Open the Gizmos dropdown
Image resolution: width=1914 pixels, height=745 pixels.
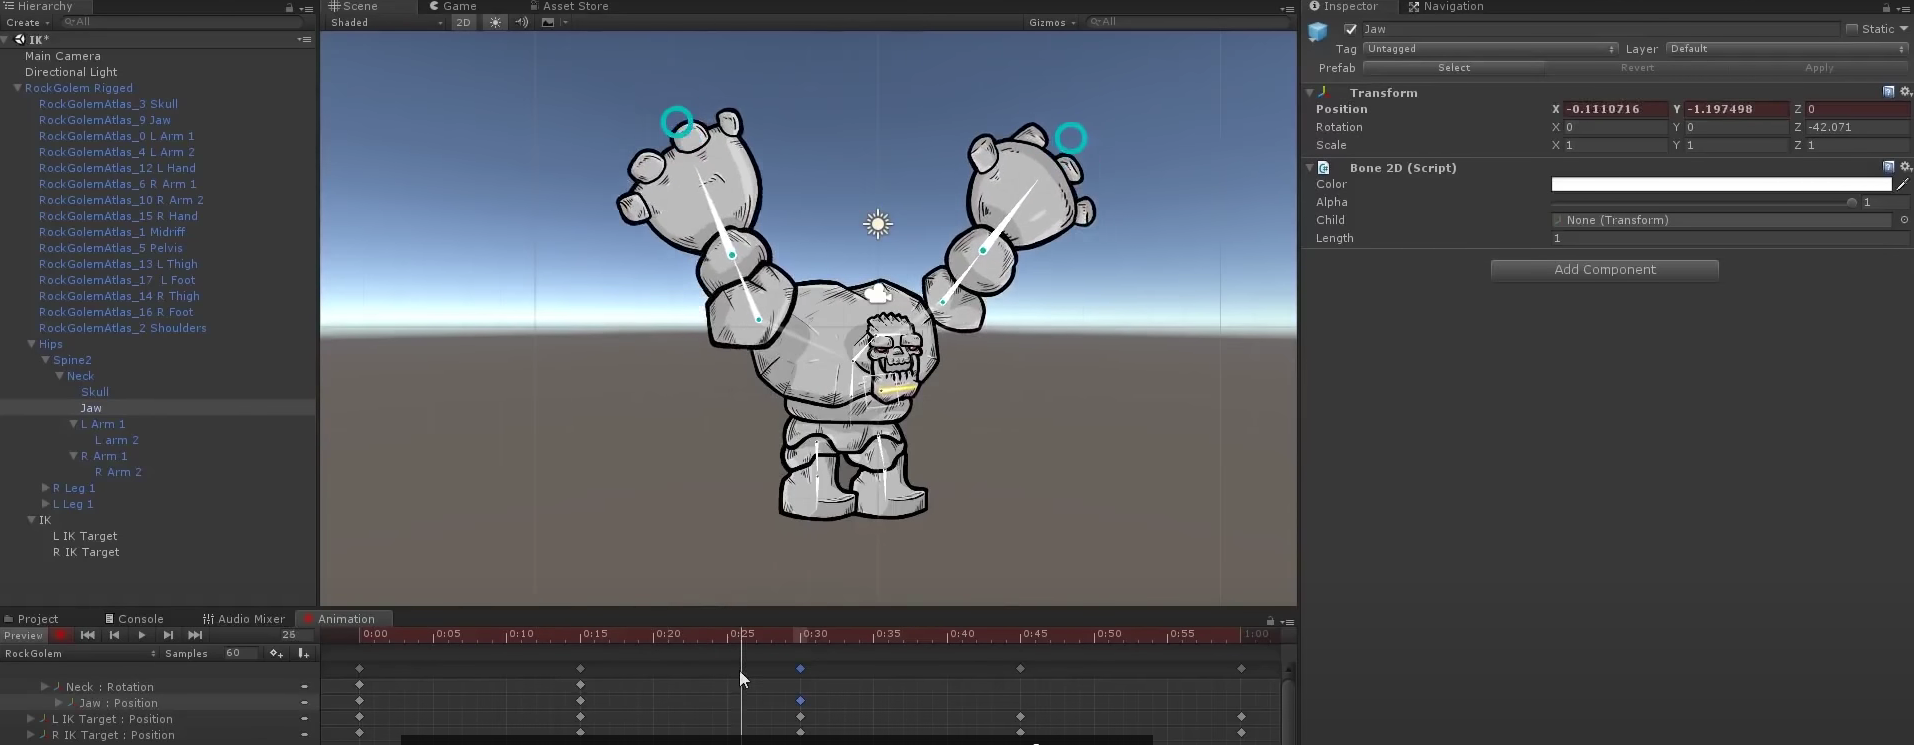pos(1052,22)
